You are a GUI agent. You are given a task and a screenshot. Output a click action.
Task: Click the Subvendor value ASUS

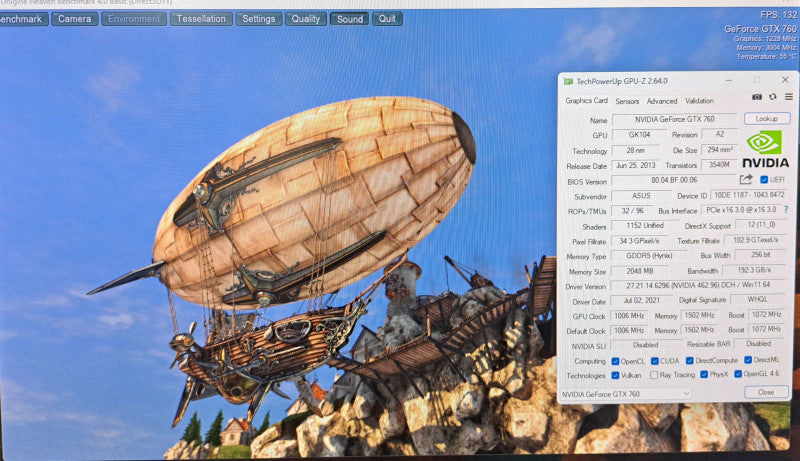641,195
